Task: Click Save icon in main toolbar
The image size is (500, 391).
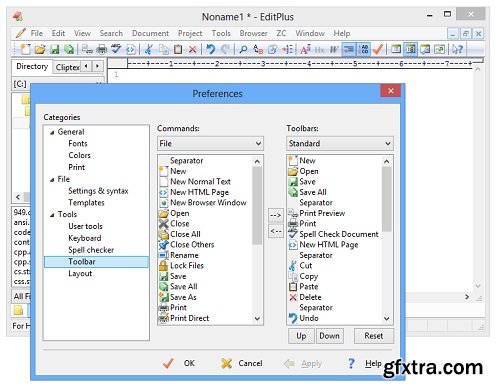Action: coord(54,49)
